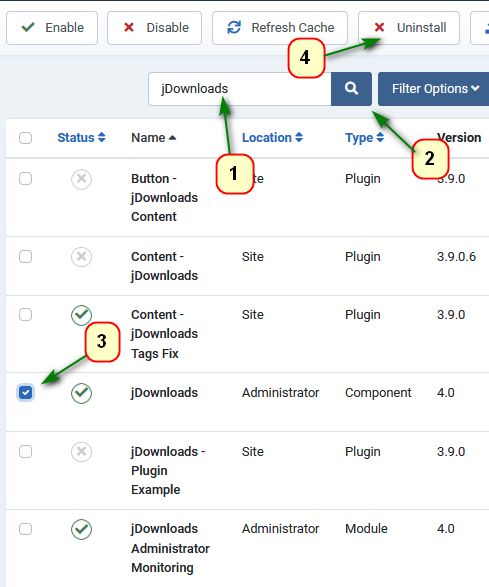The image size is (489, 587).
Task: Uncheck the jDownloads component checkbox
Action: coord(25,393)
